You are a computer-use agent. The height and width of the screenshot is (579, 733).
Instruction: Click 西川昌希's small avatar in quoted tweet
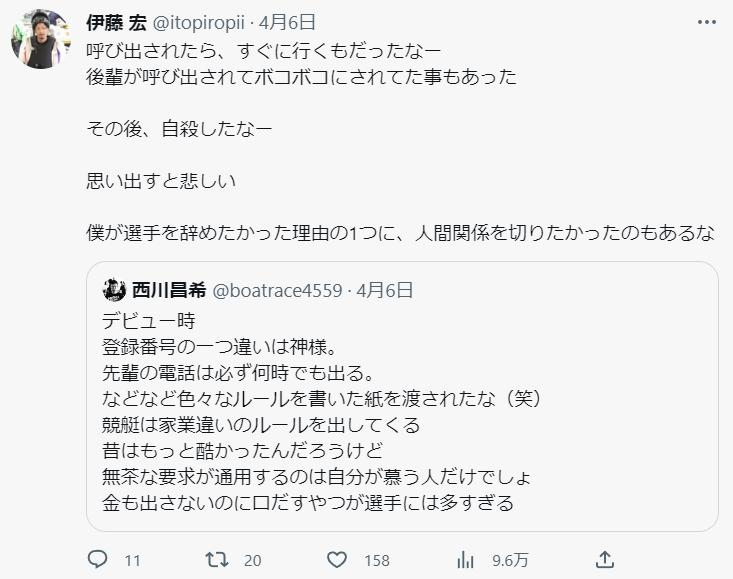point(114,291)
